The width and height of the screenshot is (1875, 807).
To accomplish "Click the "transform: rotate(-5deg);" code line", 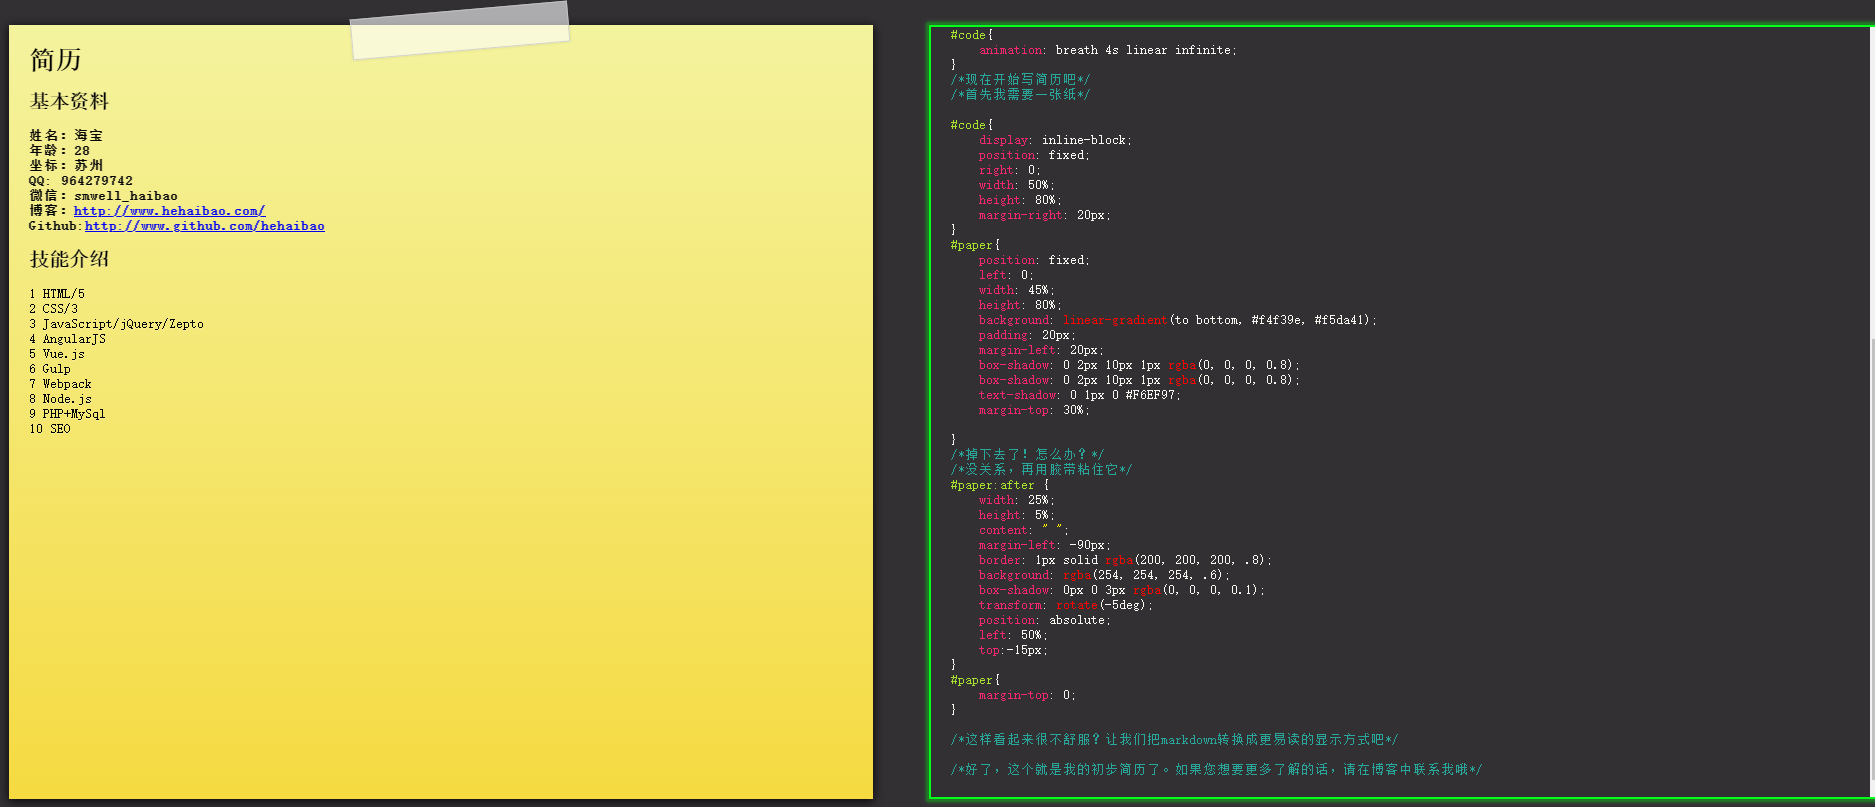I will [1066, 605].
